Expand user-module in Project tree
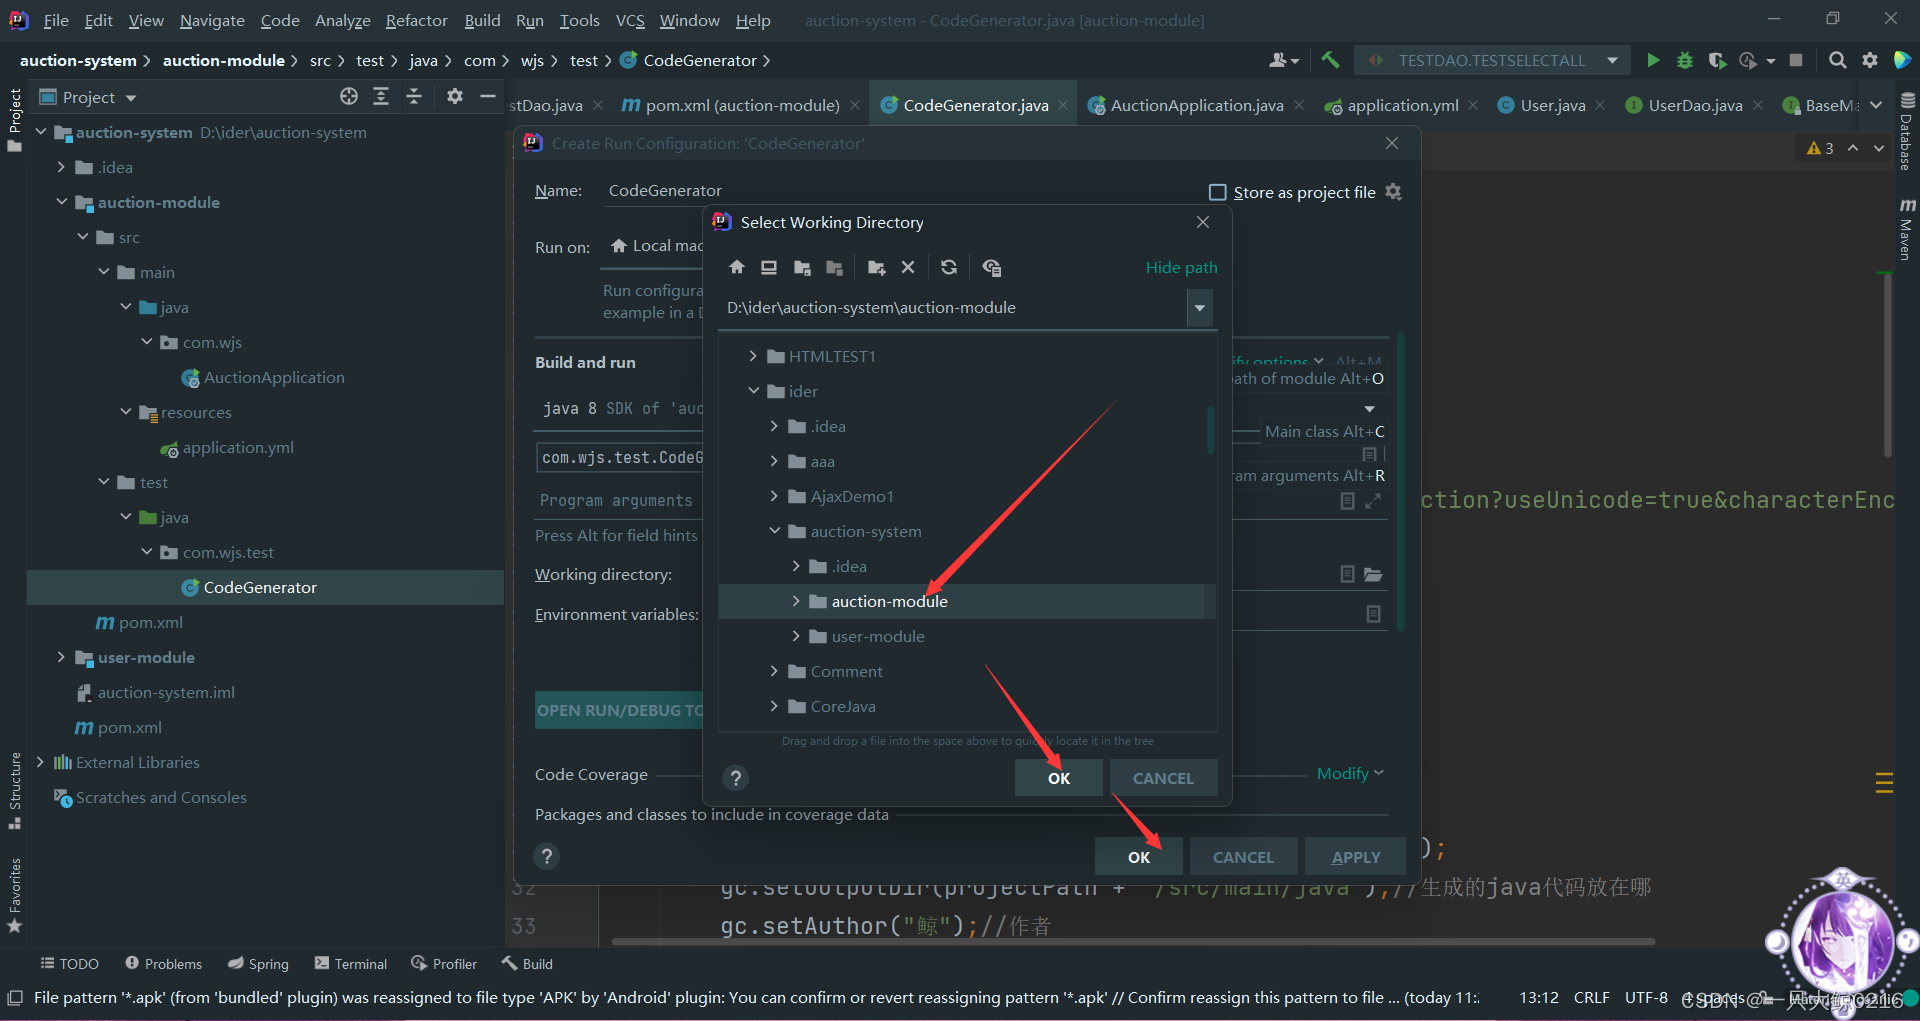Screen dimensions: 1920x1021 click(62, 657)
